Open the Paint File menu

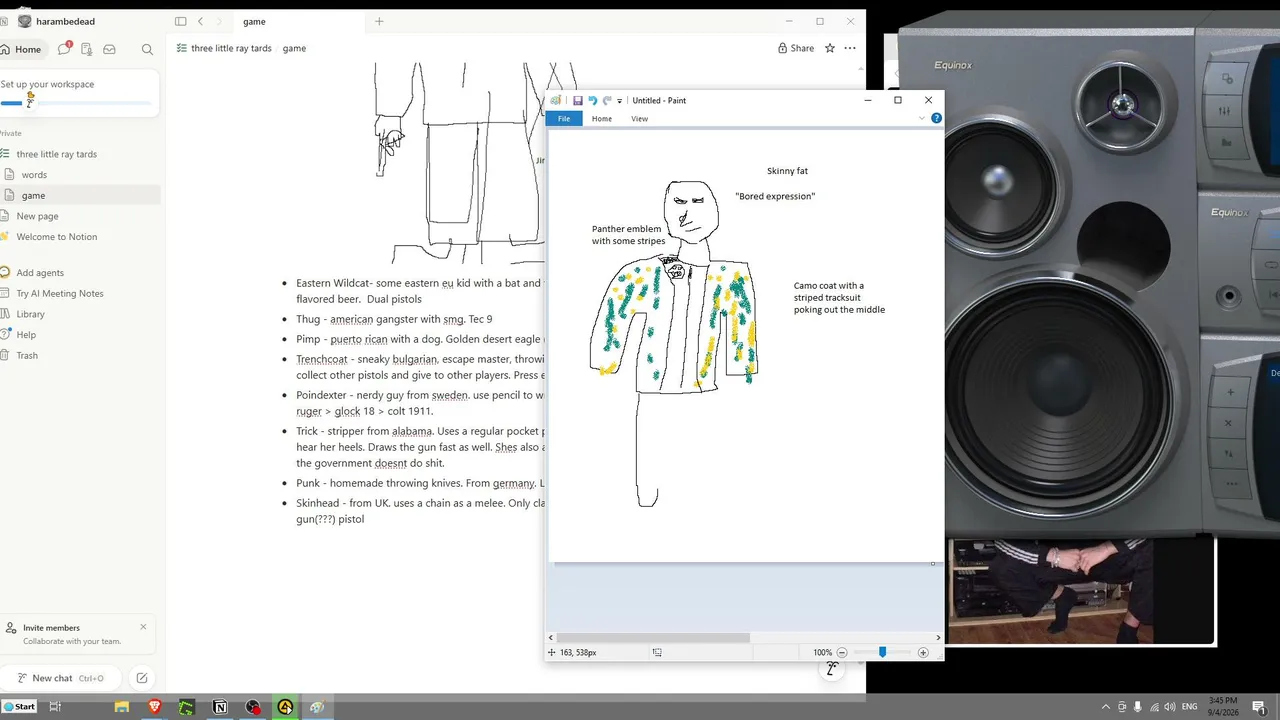point(564,118)
